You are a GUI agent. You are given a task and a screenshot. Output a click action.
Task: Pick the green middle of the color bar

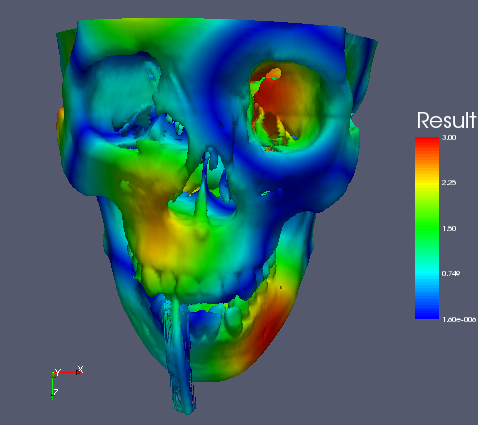pos(427,229)
